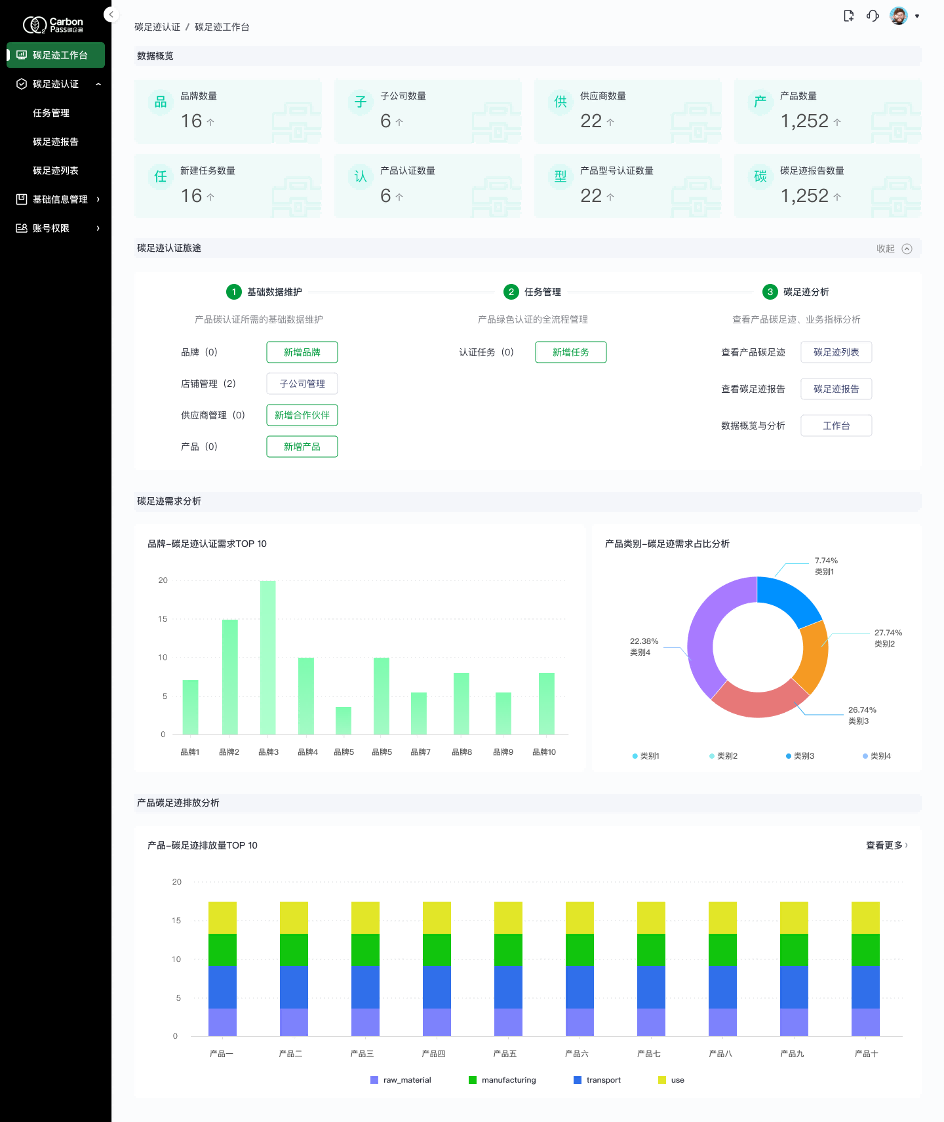Screen dimensions: 944x1122
Task: Click step 3 circle for 碳足迹分析
Action: [x=769, y=292]
